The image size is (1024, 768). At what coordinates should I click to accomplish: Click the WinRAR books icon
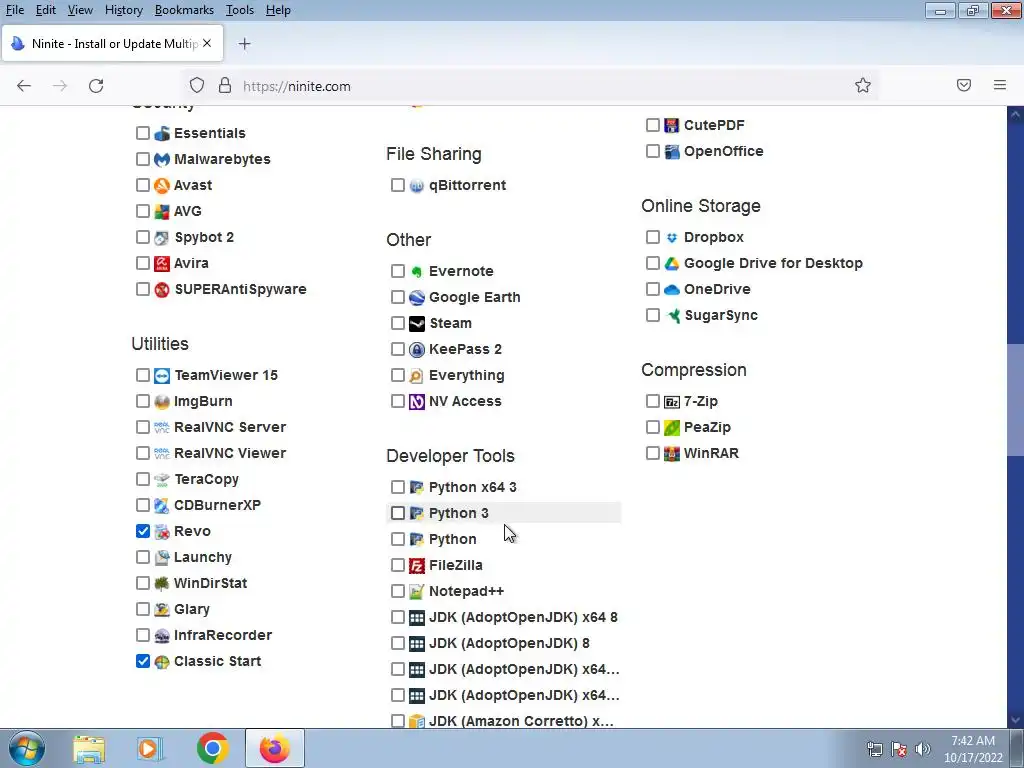coord(671,453)
